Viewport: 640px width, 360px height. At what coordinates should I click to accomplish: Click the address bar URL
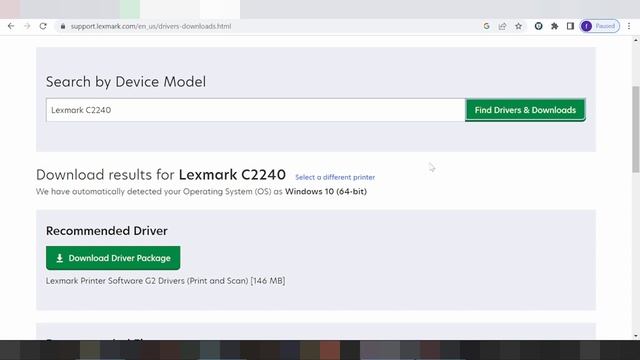151,26
